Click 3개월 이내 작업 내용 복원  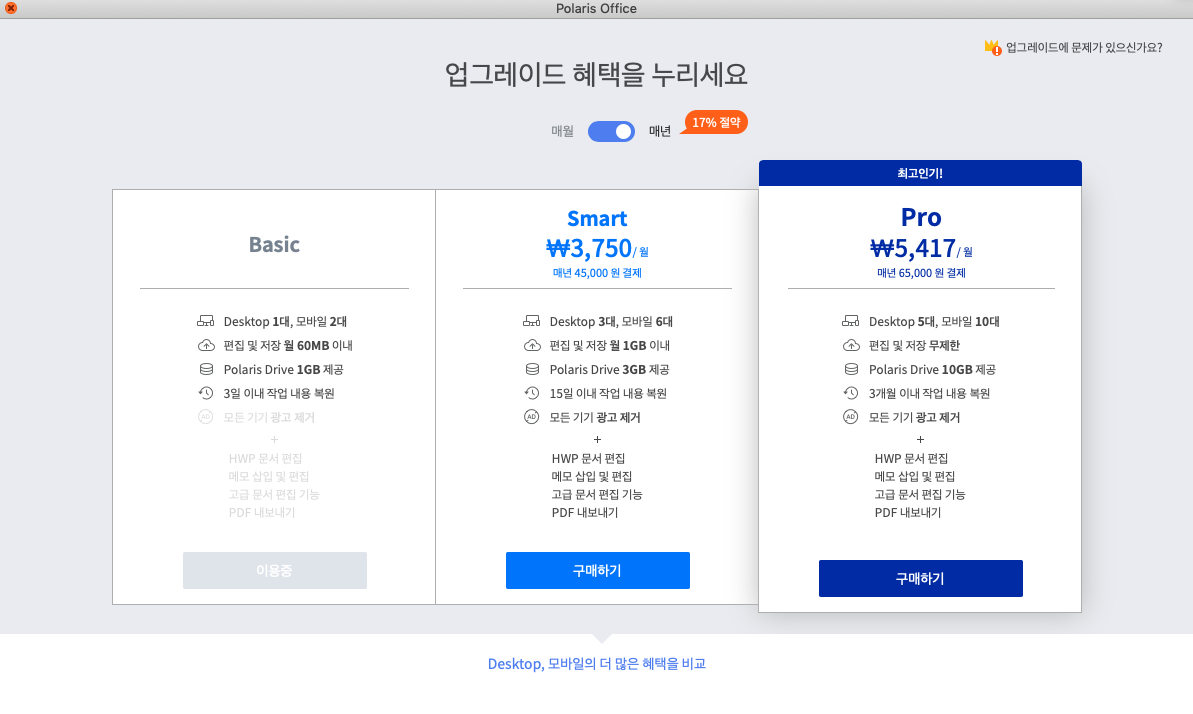929,393
